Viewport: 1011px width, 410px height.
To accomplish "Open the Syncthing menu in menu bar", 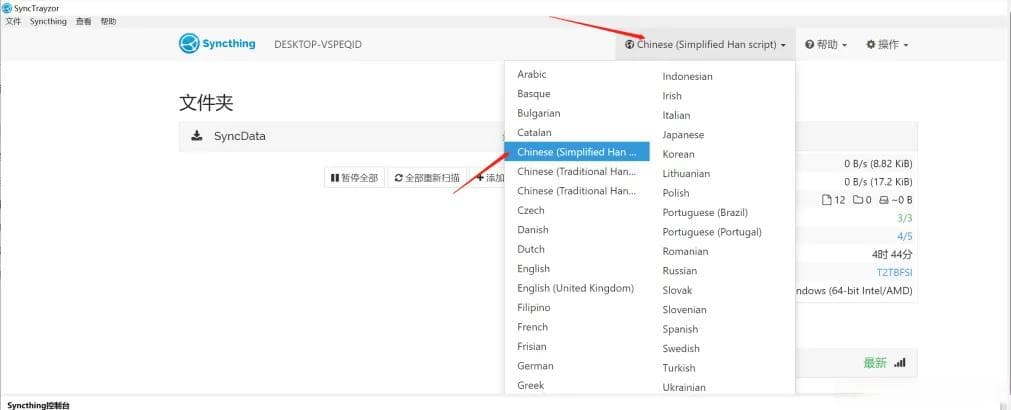I will click(x=48, y=21).
